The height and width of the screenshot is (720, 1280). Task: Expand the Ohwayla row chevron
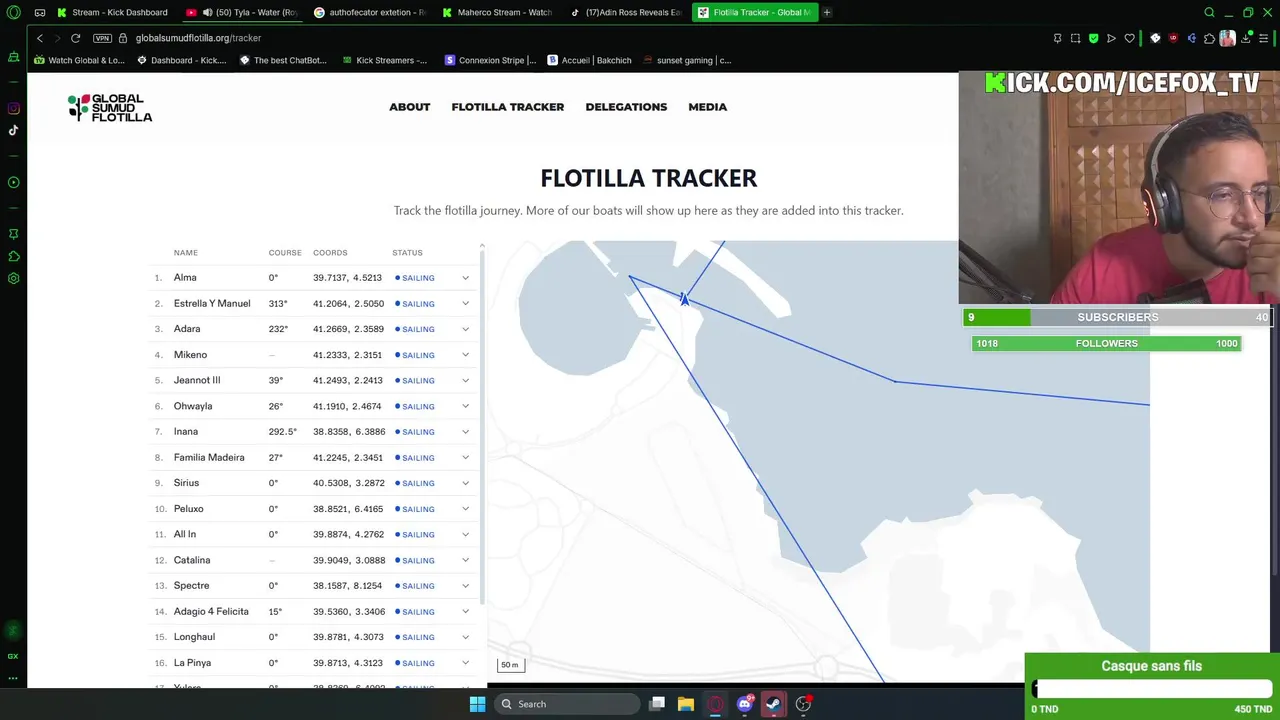(x=465, y=406)
